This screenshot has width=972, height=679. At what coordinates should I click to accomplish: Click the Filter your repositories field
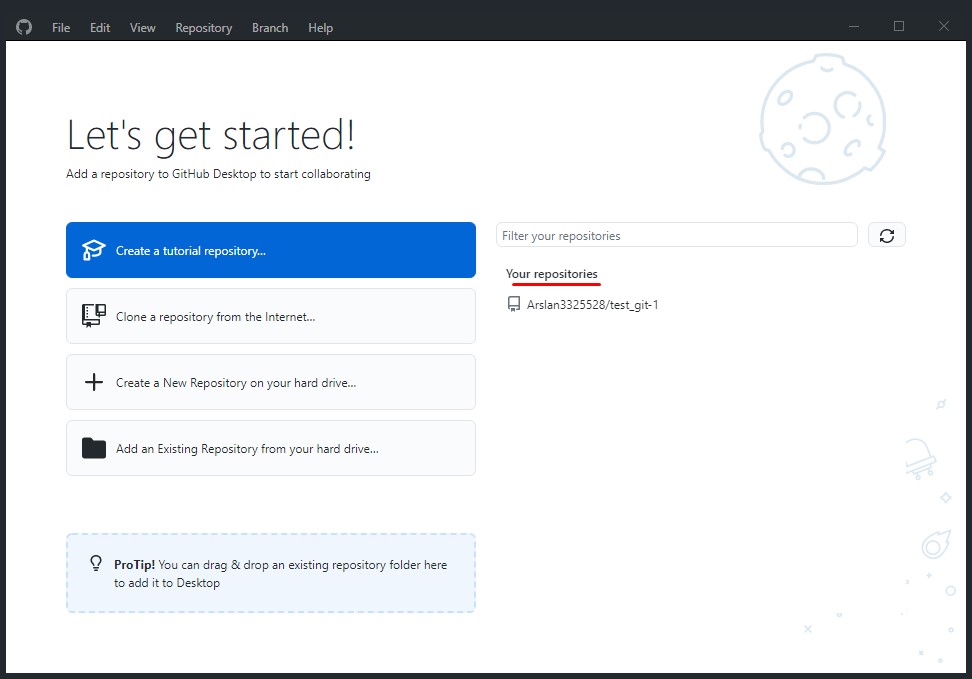coord(676,235)
